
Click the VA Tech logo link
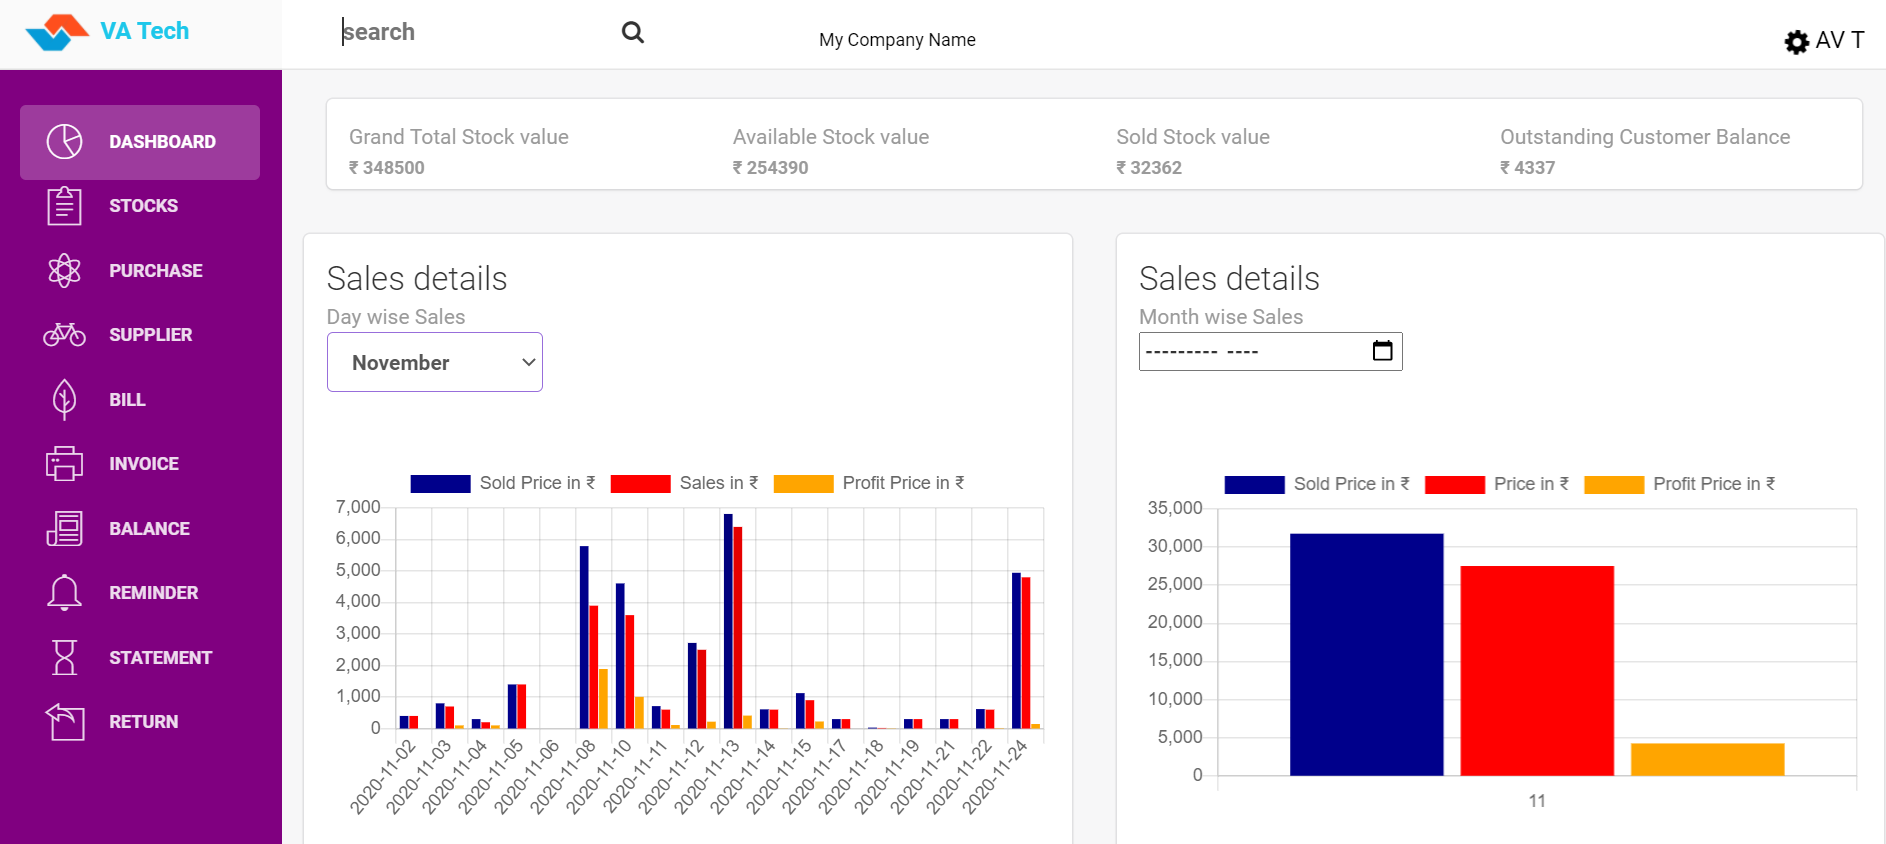click(108, 32)
